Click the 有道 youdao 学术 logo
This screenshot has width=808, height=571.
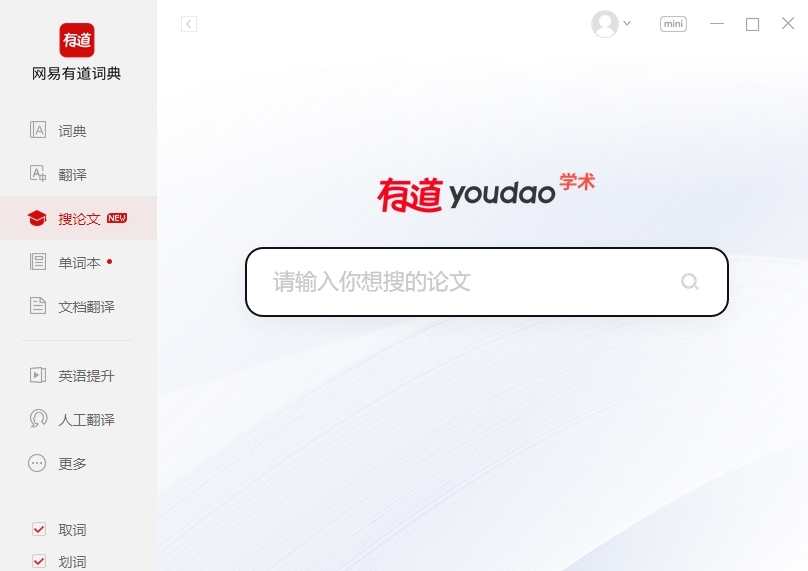pyautogui.click(x=486, y=192)
